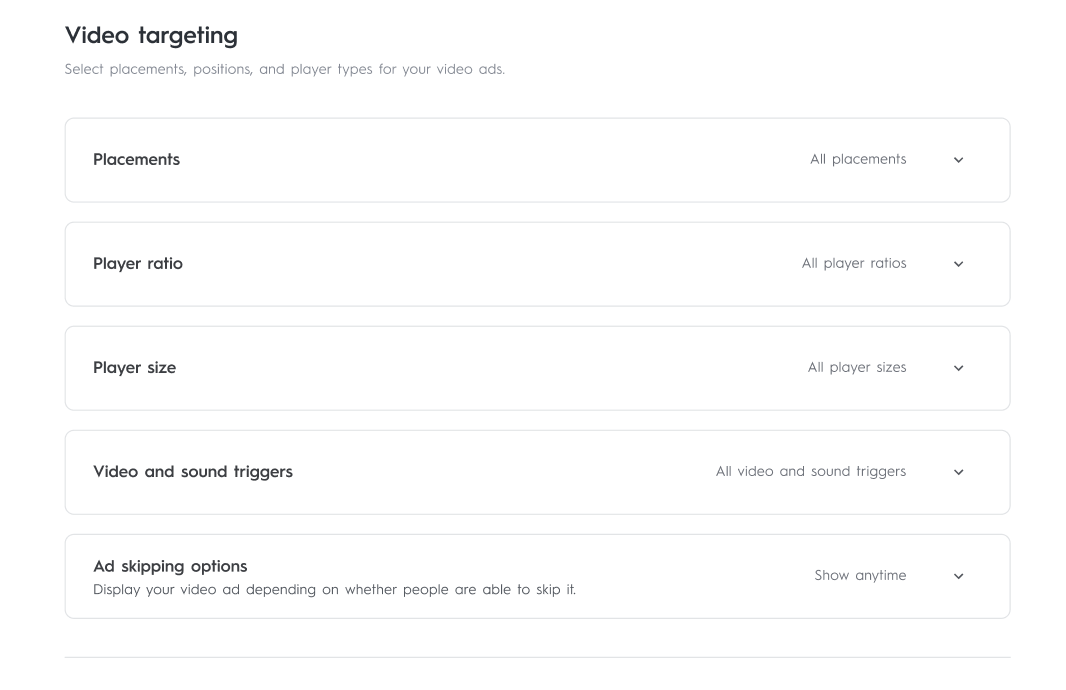Click the Ad skipping options title

(170, 566)
